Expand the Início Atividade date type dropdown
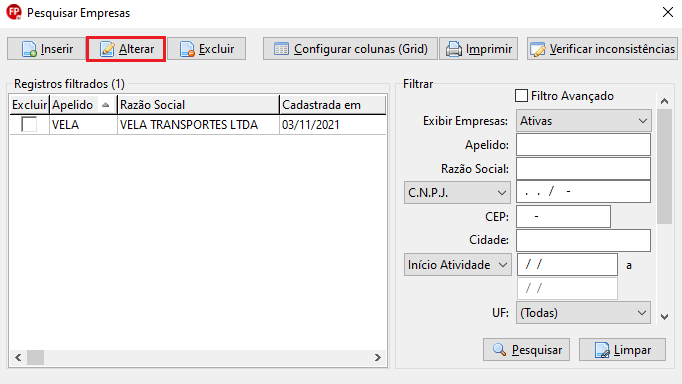Screen dimensions: 682x384 click(x=457, y=265)
